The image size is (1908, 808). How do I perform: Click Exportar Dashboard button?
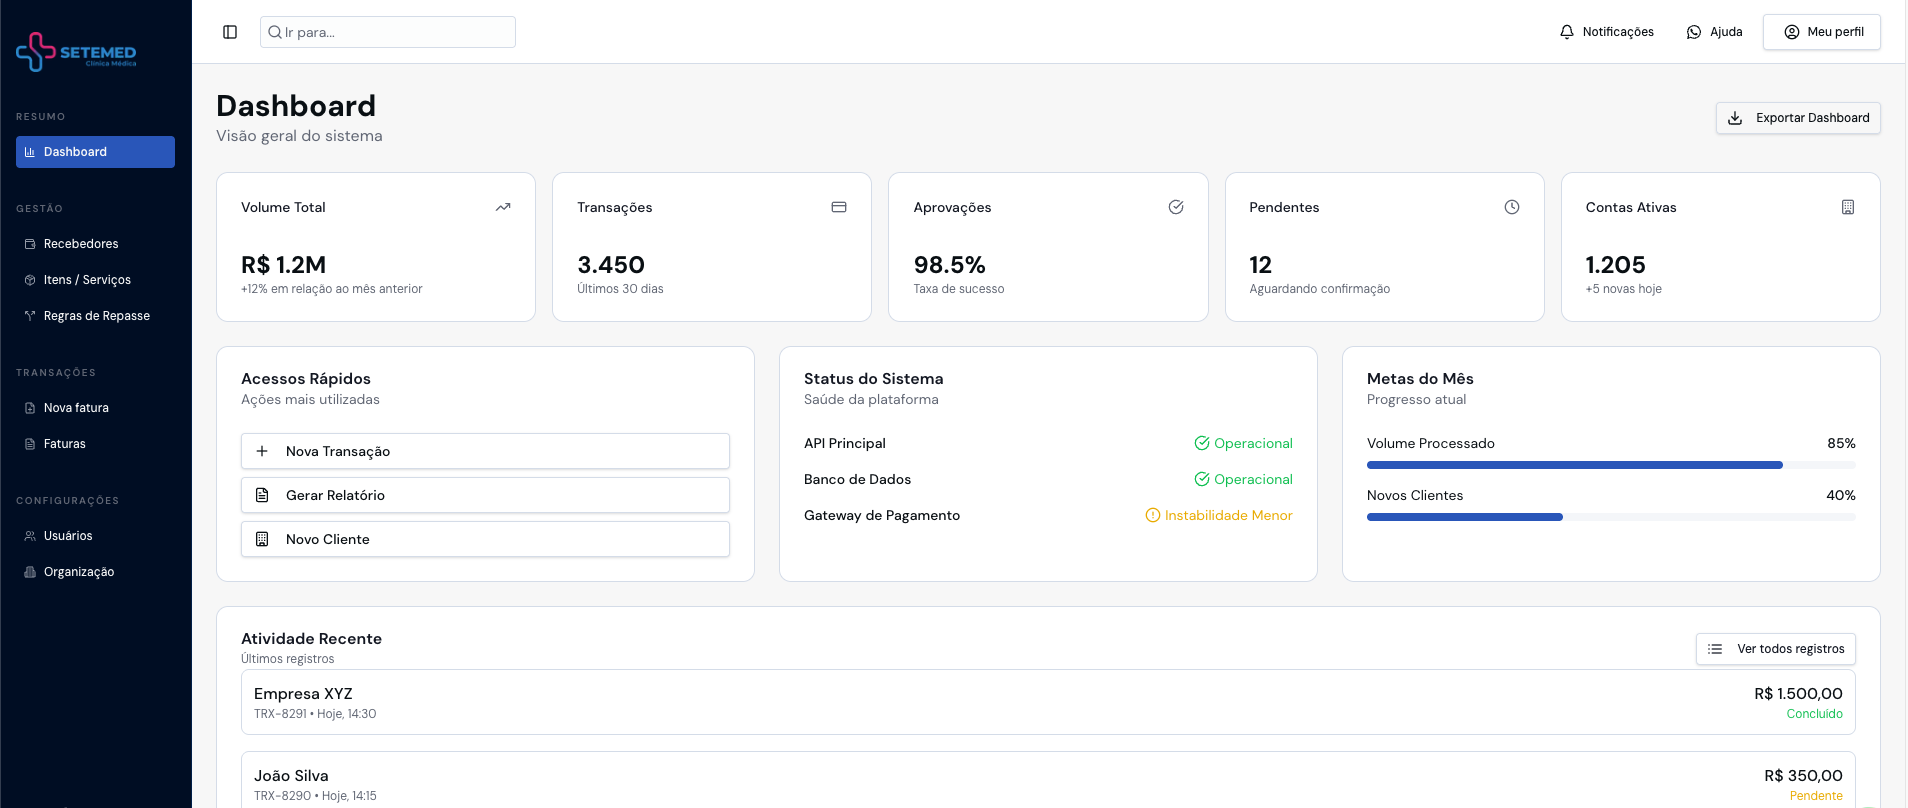click(1798, 118)
